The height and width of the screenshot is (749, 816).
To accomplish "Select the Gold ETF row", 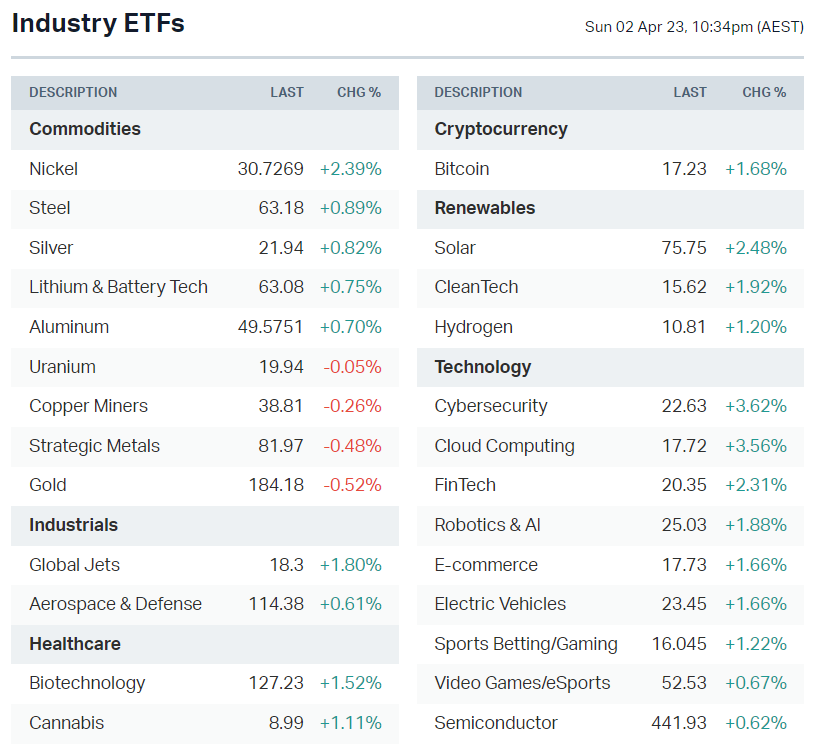I will 48,485.
